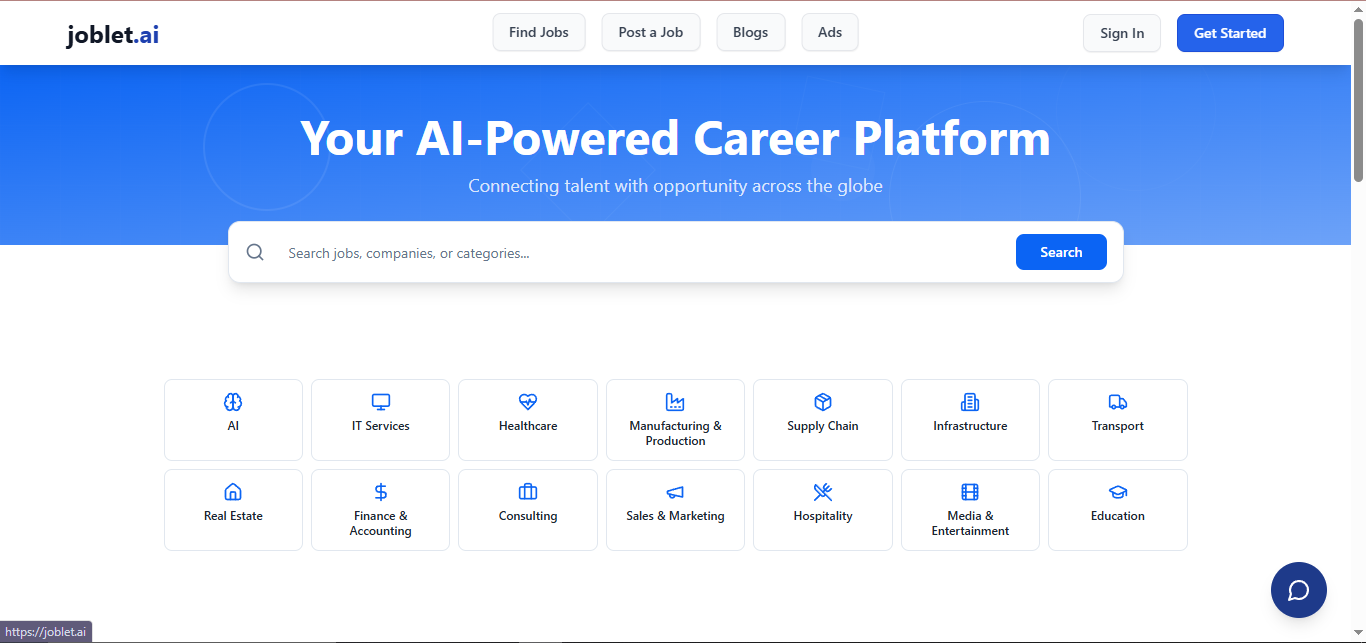Click the magnifier icon in search bar
Viewport: 1366px width, 643px height.
[x=255, y=252]
